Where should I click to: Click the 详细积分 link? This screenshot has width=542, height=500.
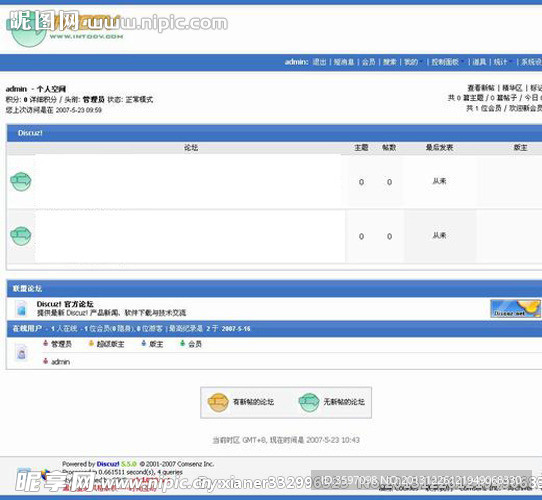point(43,100)
